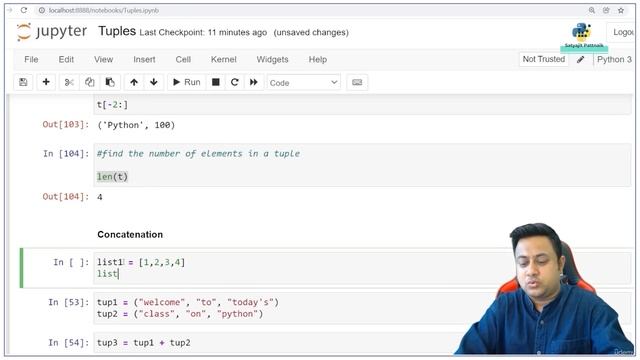Click the Not Trusted button

[544, 59]
